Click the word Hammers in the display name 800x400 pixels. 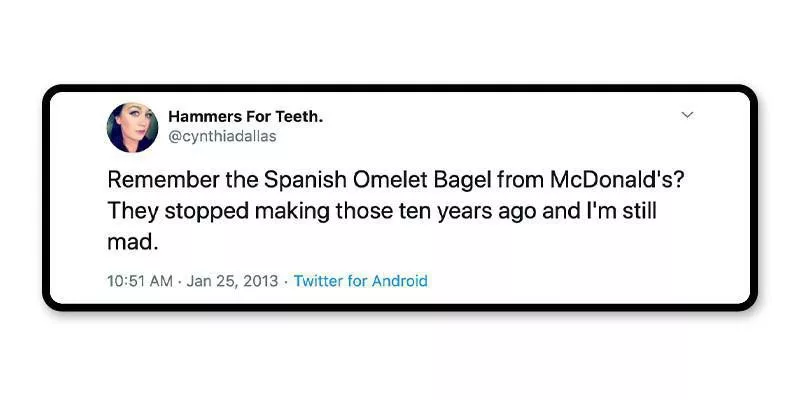(x=201, y=117)
